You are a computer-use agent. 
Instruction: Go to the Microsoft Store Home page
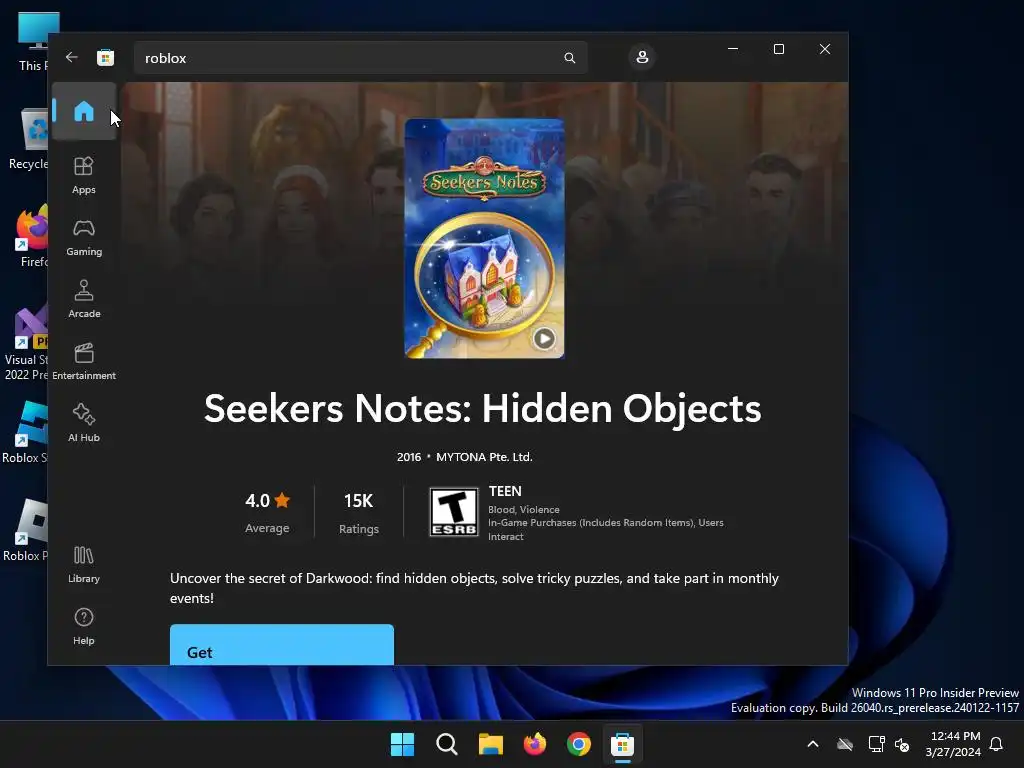84,111
